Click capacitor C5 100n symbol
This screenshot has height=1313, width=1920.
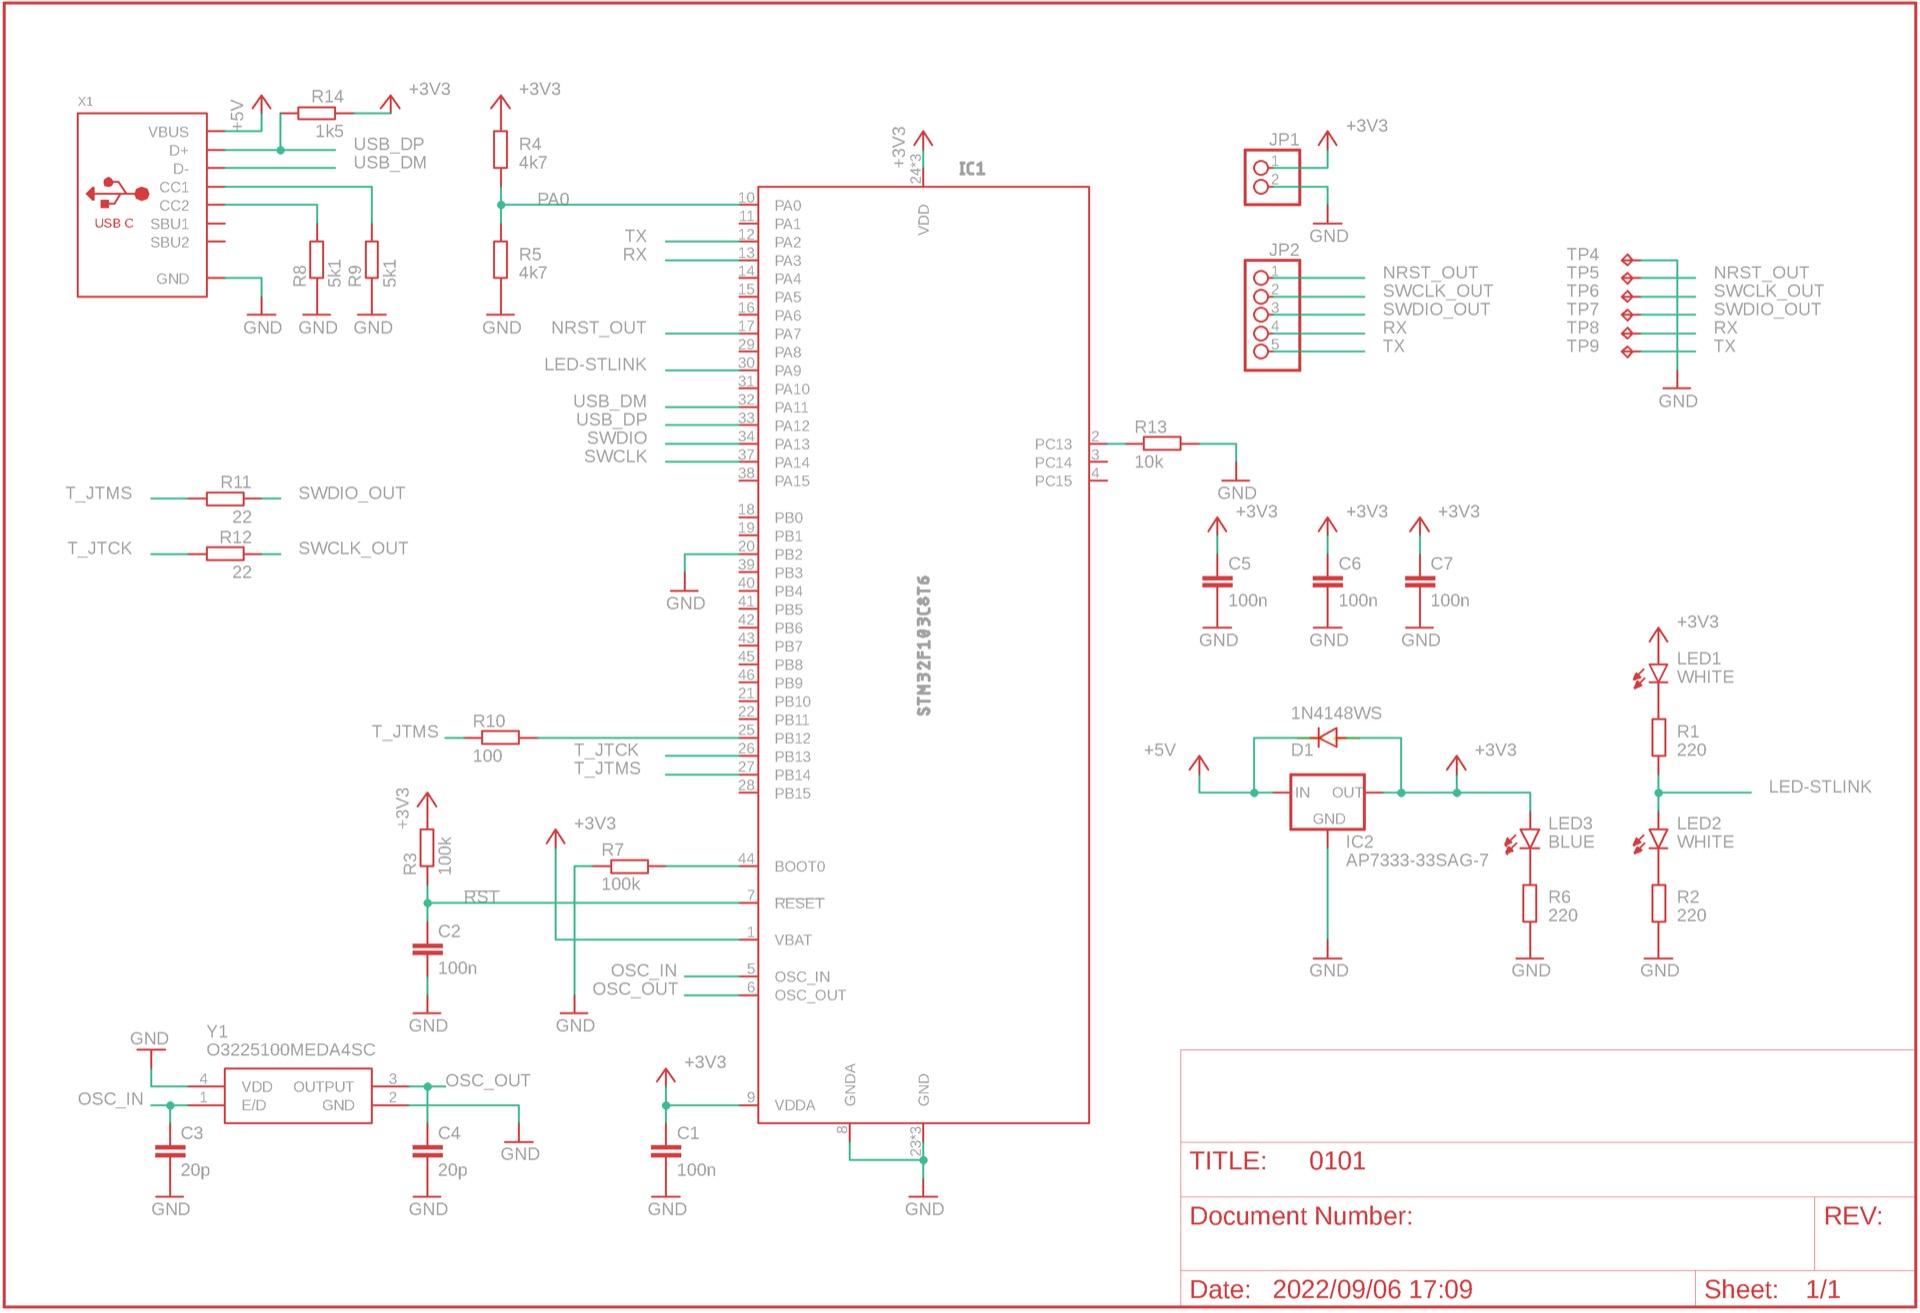tap(1216, 582)
